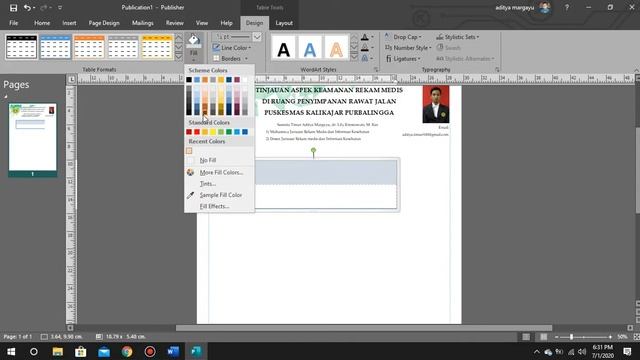640x360 pixels.
Task: Open the Typography dialog launcher
Action: (497, 70)
